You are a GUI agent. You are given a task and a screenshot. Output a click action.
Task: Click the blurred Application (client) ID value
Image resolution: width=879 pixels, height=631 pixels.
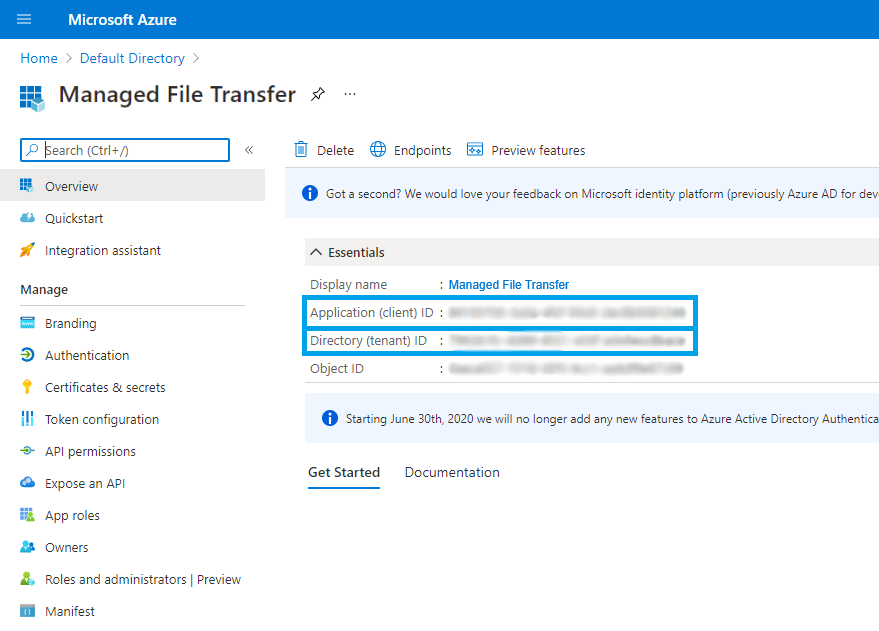[567, 313]
